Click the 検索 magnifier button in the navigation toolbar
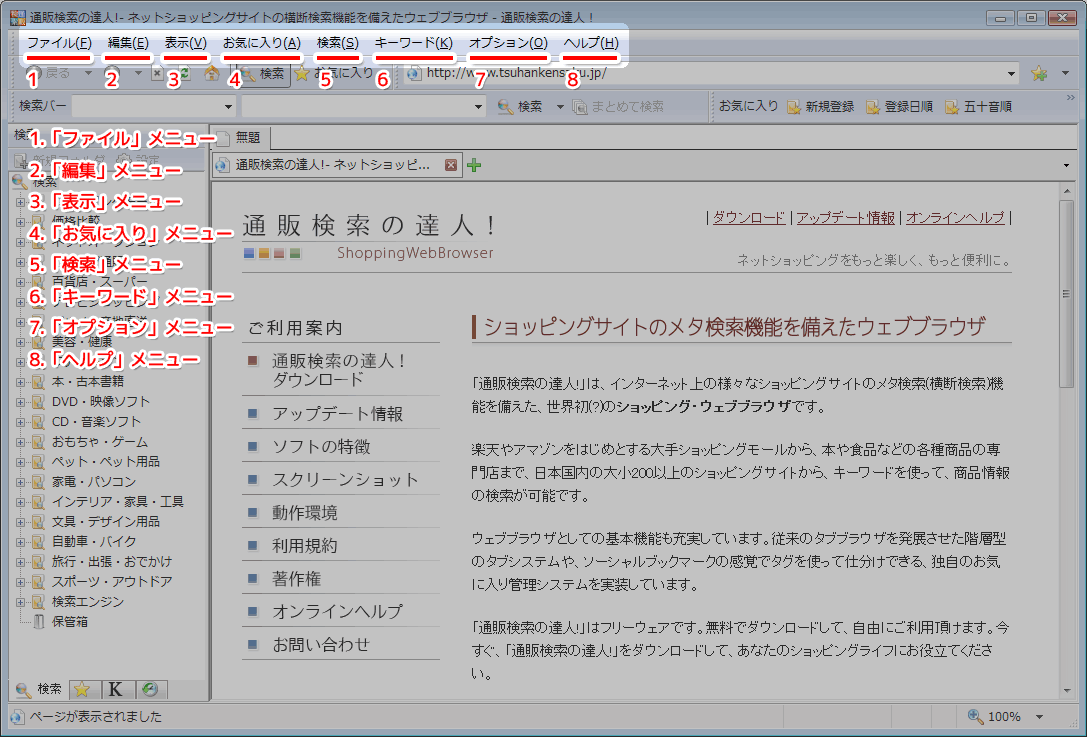 point(262,73)
